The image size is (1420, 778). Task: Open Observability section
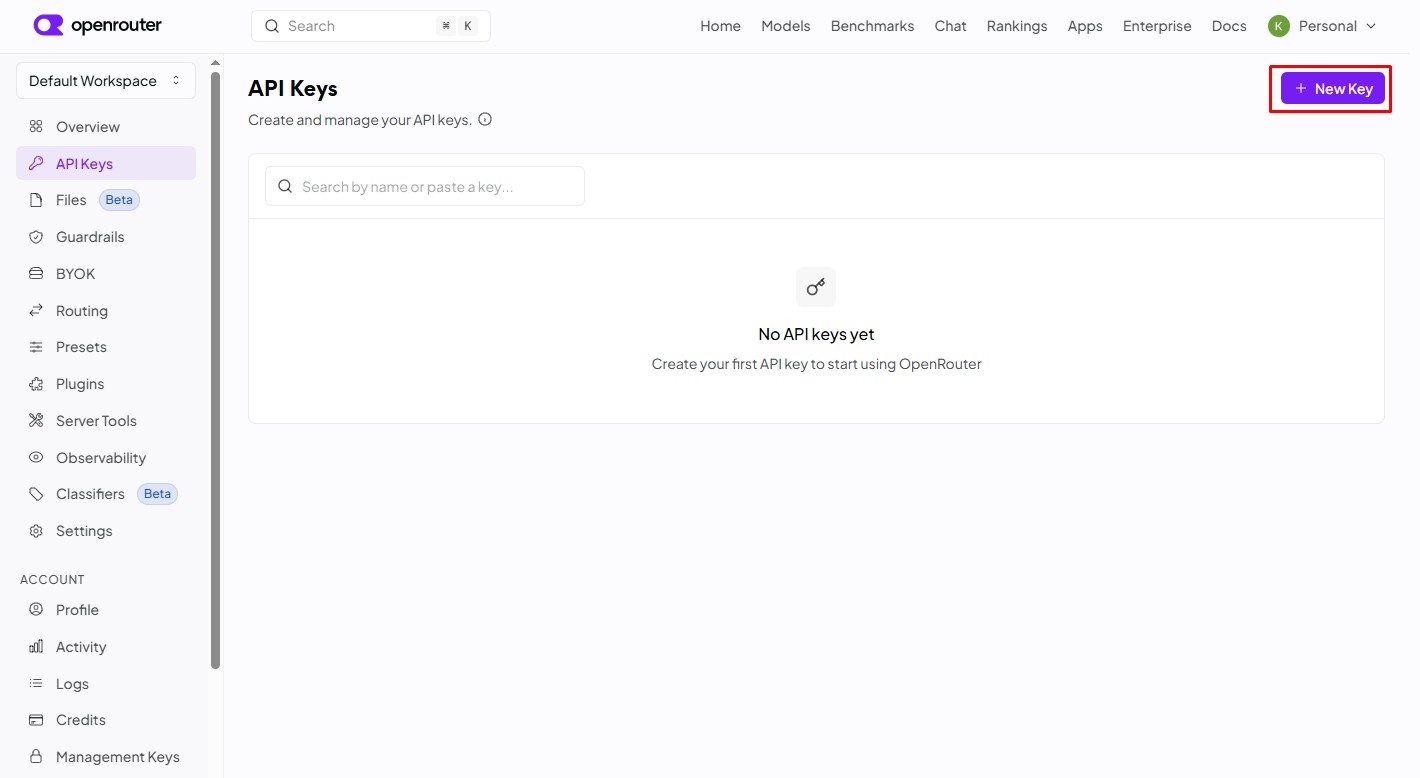pos(106,458)
